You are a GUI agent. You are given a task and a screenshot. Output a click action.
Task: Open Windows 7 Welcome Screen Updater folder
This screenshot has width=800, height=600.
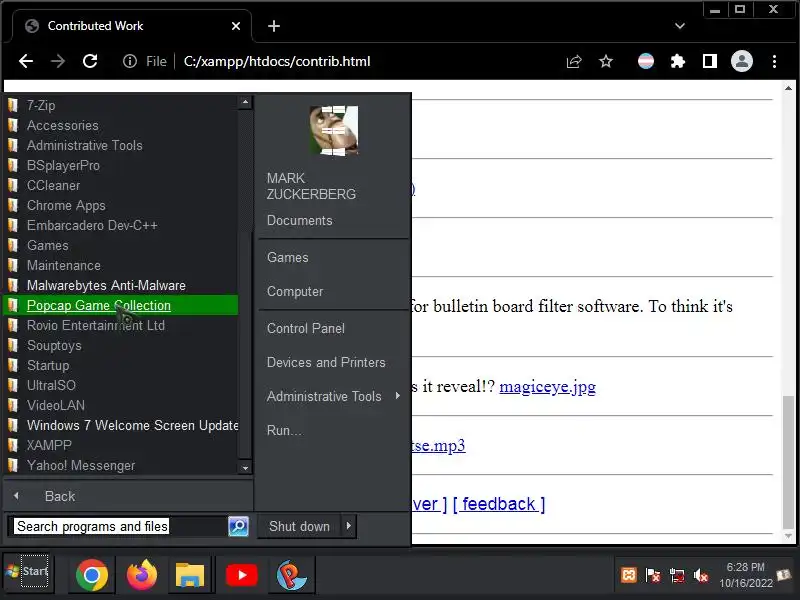coord(120,425)
